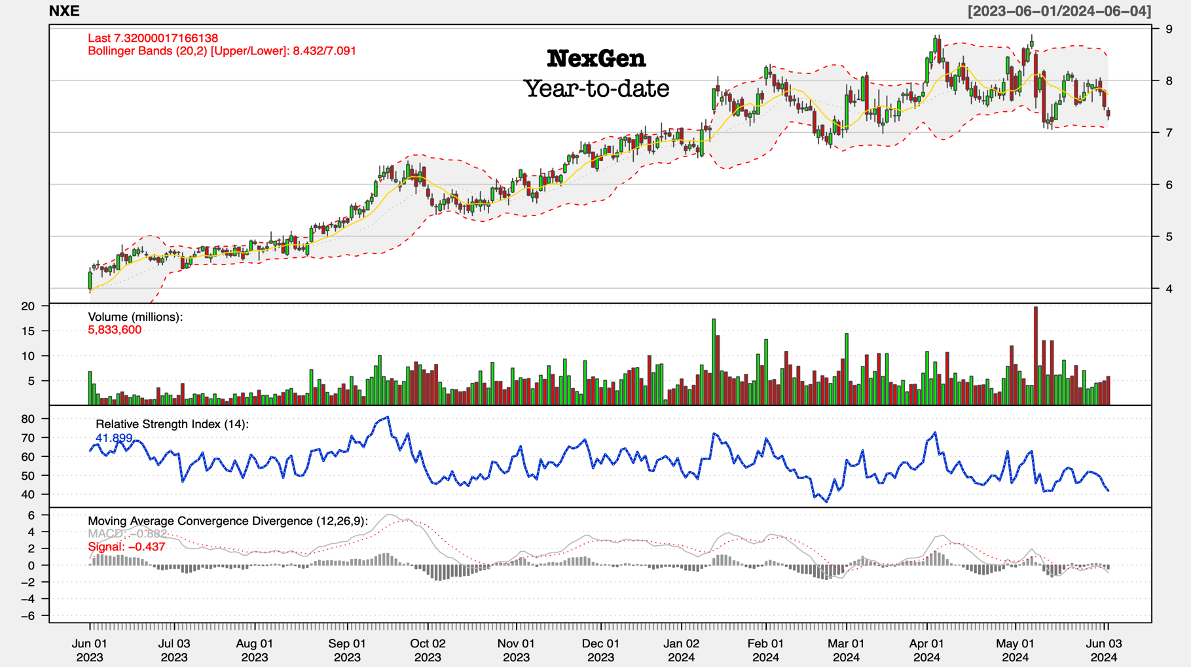Screen dimensions: 1192x668
Task: Click the RSI peak above 80 in September
Action: pos(388,417)
